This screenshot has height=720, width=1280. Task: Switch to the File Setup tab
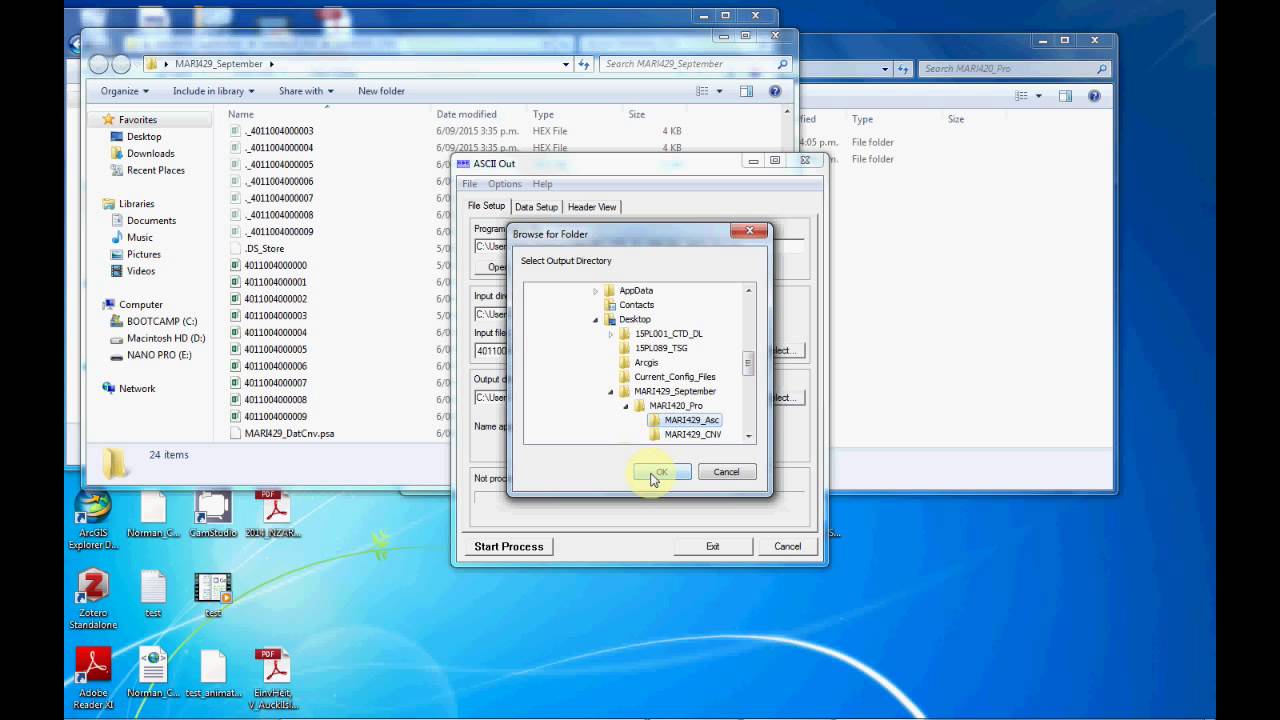487,206
